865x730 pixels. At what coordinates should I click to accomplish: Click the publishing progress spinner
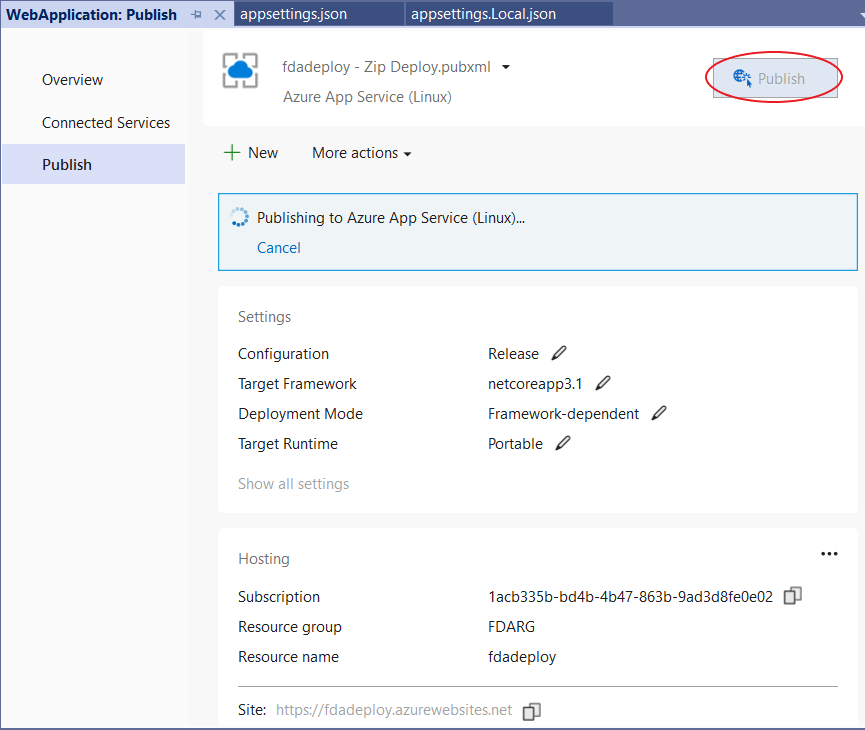(239, 217)
